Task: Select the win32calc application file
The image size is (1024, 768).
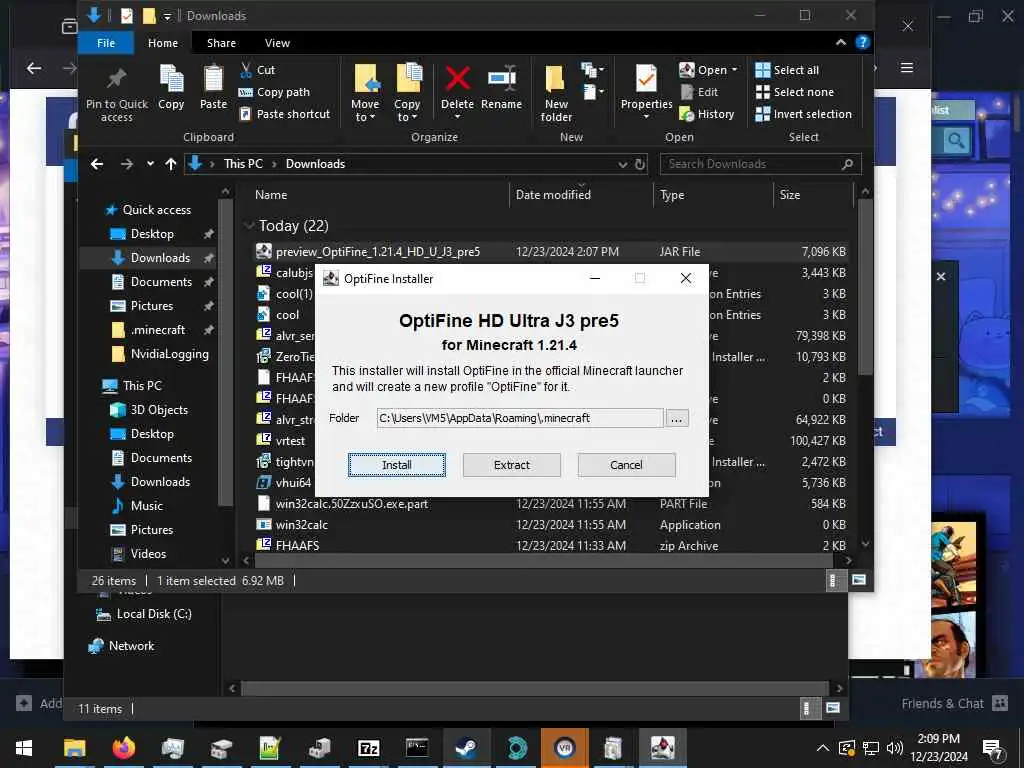Action: point(302,524)
